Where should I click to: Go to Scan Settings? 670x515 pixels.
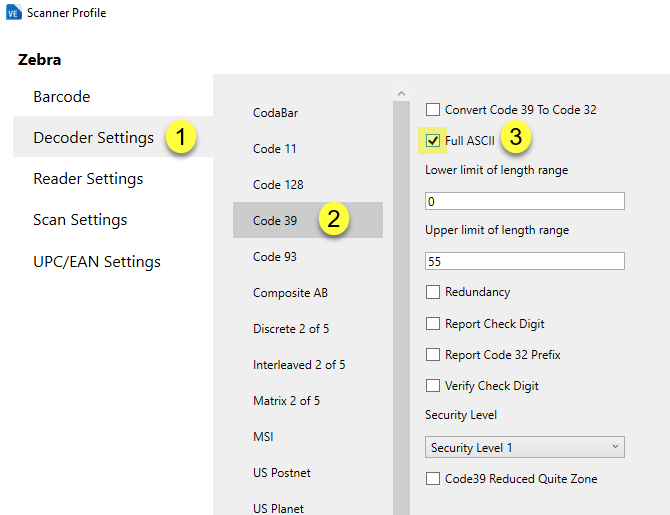80,220
